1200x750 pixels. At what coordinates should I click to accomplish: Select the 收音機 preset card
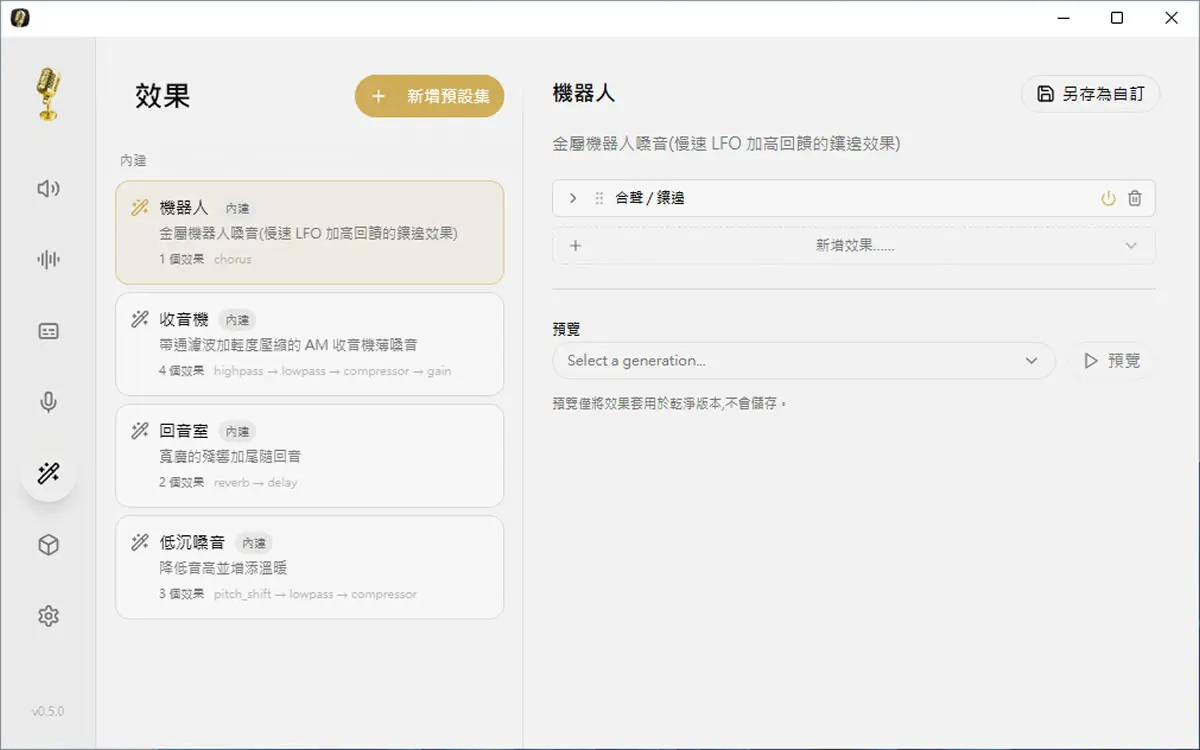pyautogui.click(x=310, y=344)
